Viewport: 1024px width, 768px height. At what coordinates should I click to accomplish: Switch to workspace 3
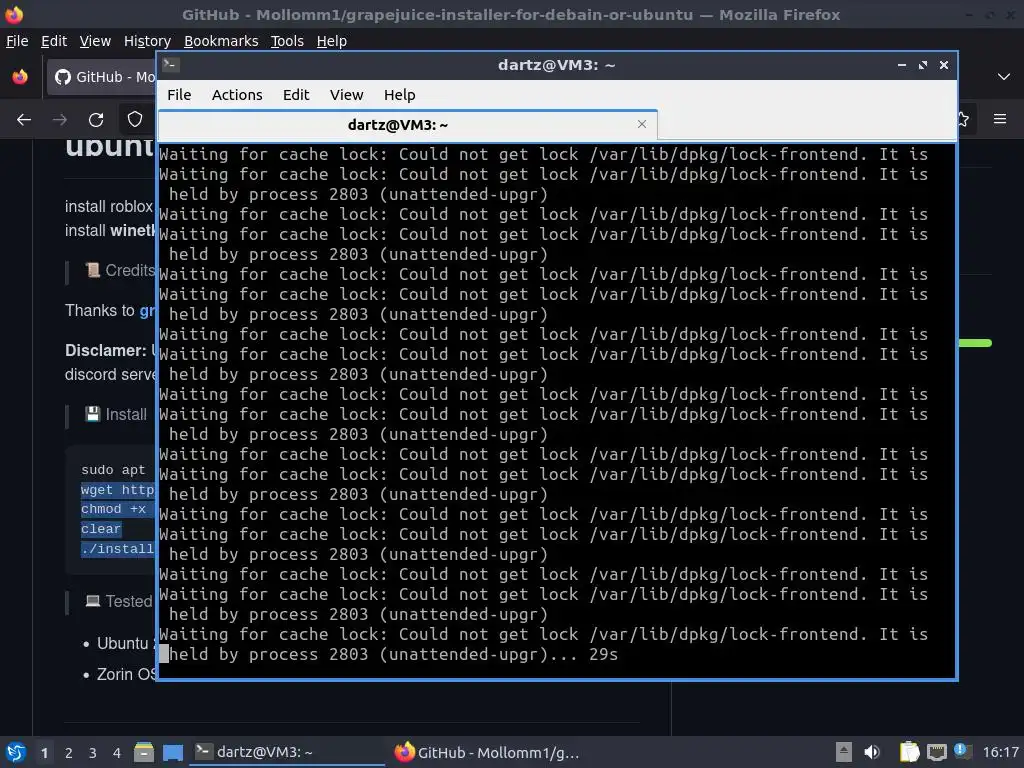(x=93, y=753)
